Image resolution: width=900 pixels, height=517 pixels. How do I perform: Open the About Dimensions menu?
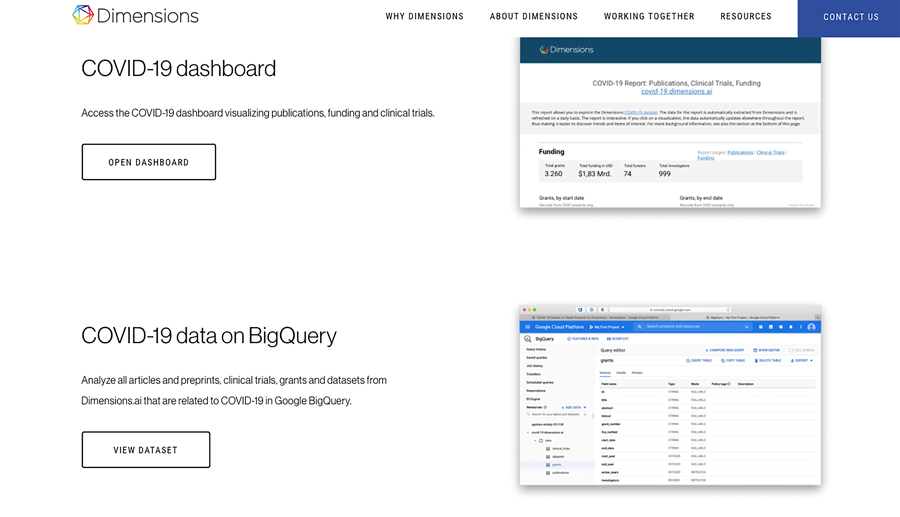click(x=534, y=17)
